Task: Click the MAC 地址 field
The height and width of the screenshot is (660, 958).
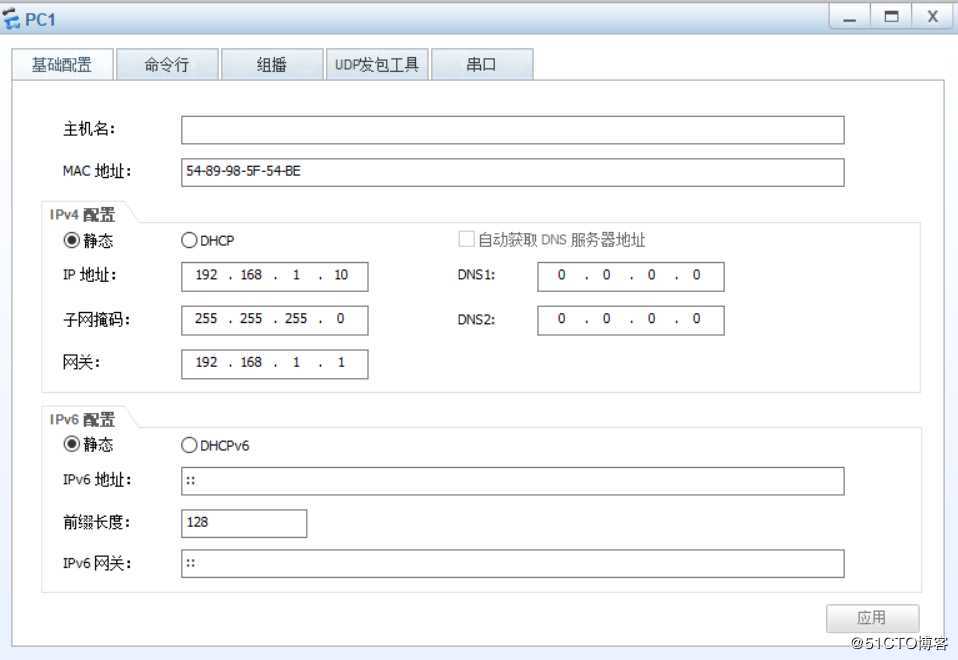Action: pos(513,172)
